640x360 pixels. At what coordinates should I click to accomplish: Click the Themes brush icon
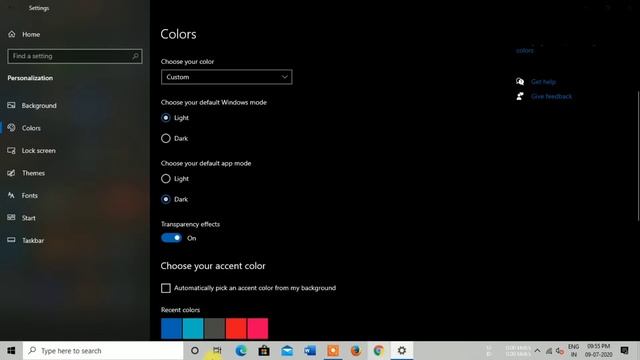(x=11, y=173)
